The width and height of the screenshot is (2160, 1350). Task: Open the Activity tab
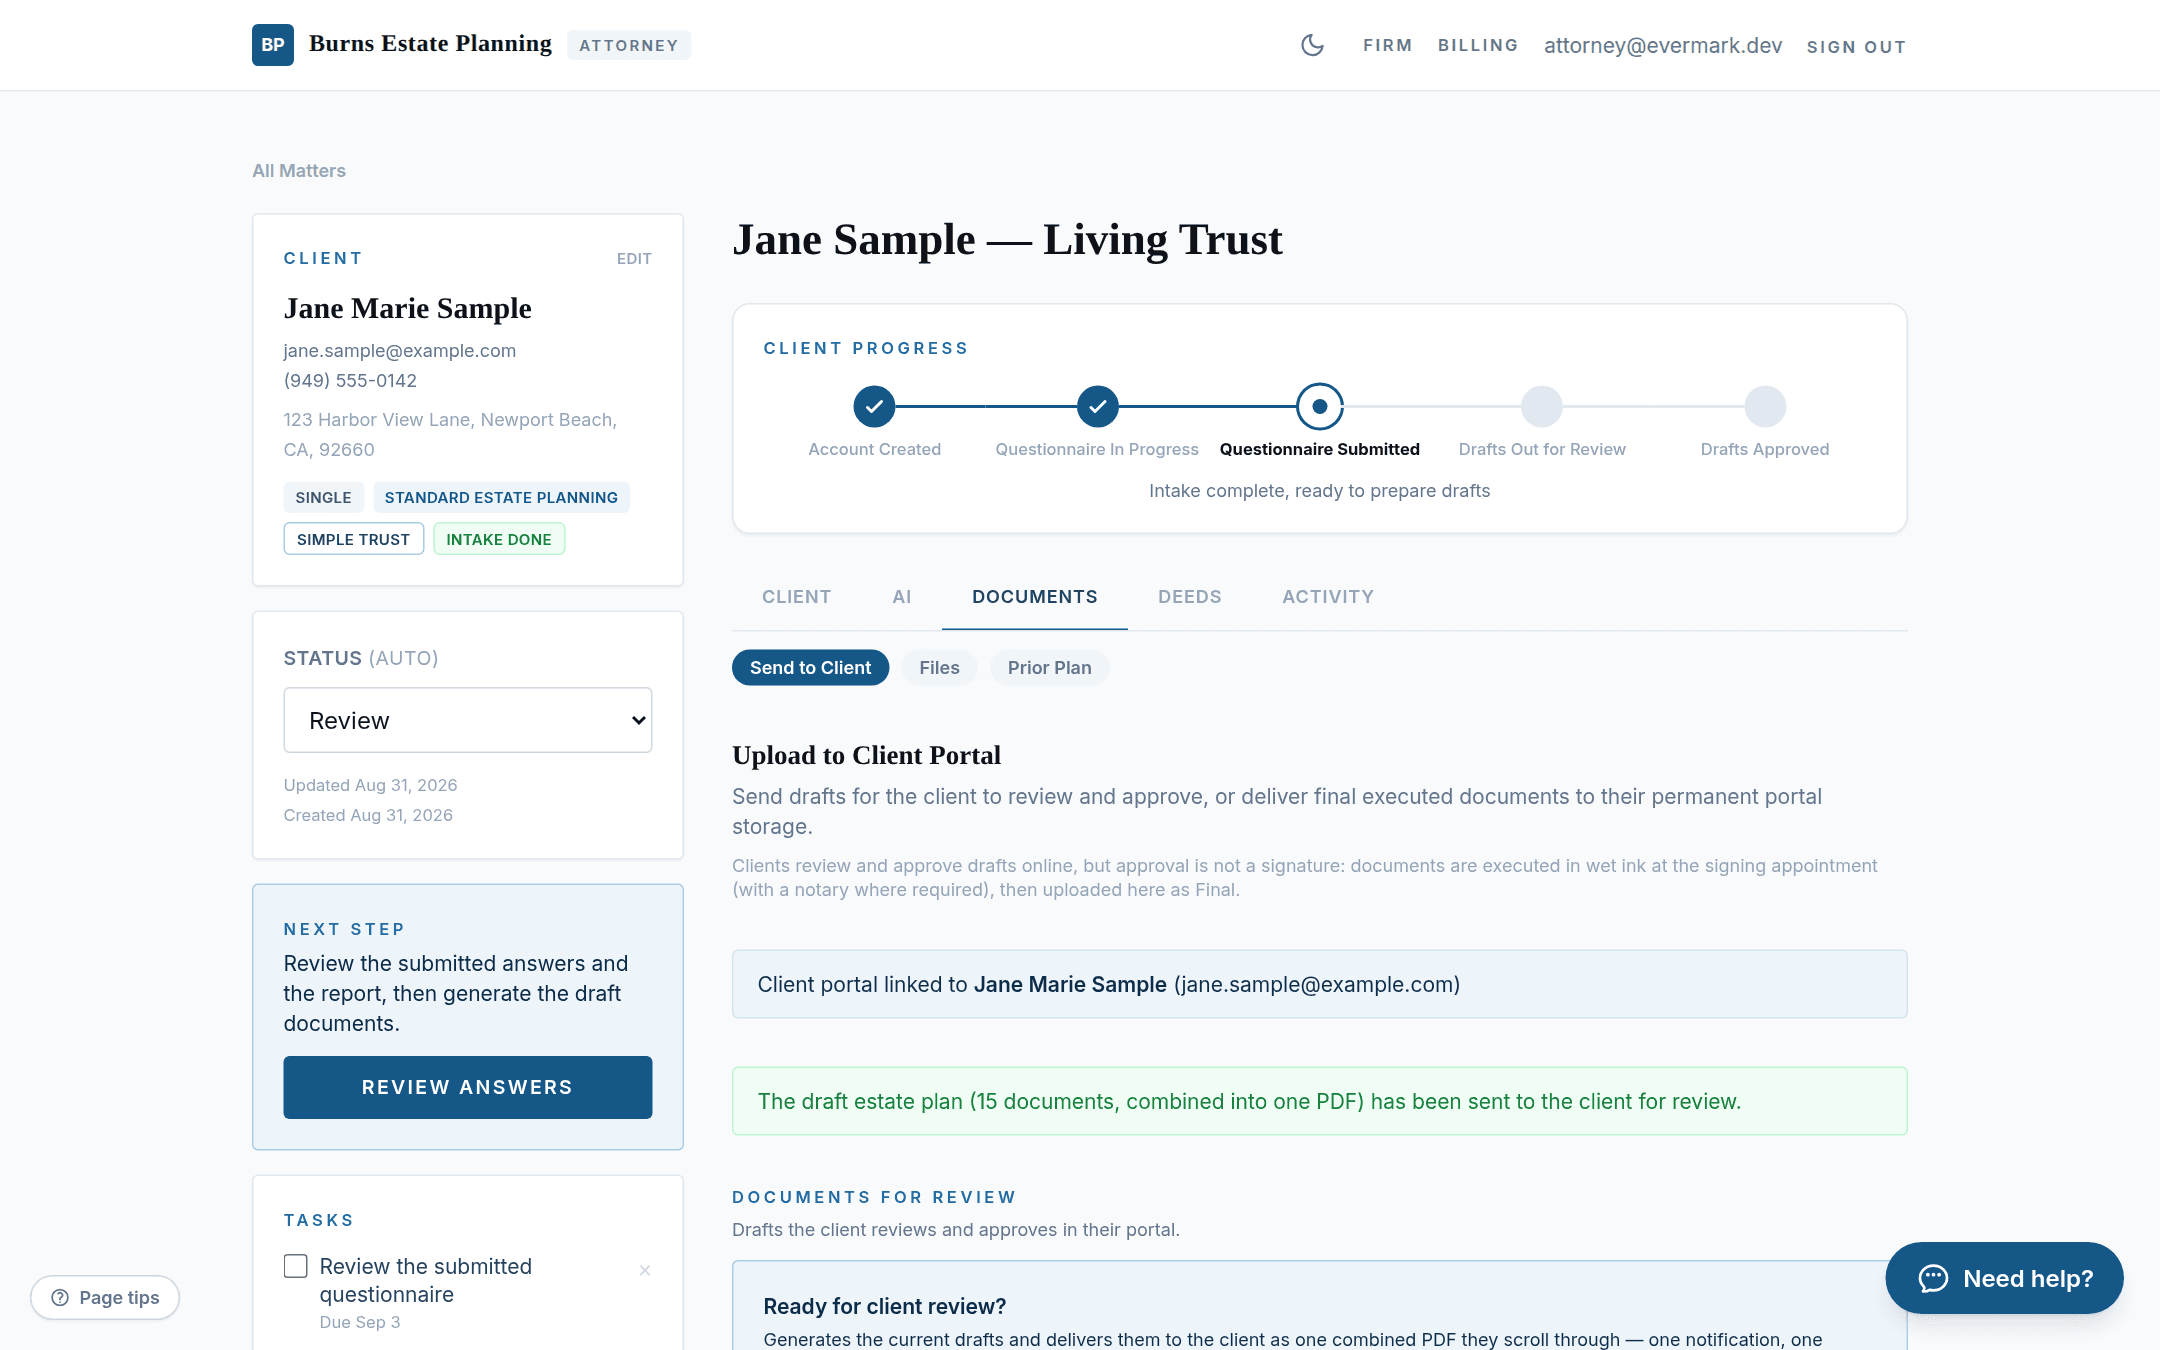[1327, 597]
